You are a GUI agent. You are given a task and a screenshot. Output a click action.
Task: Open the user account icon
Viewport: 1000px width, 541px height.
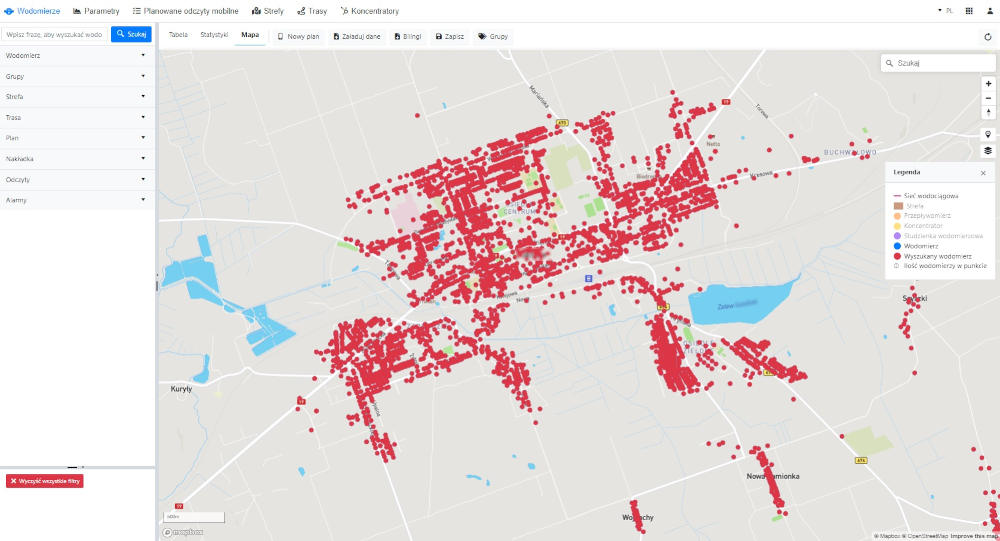tap(987, 11)
